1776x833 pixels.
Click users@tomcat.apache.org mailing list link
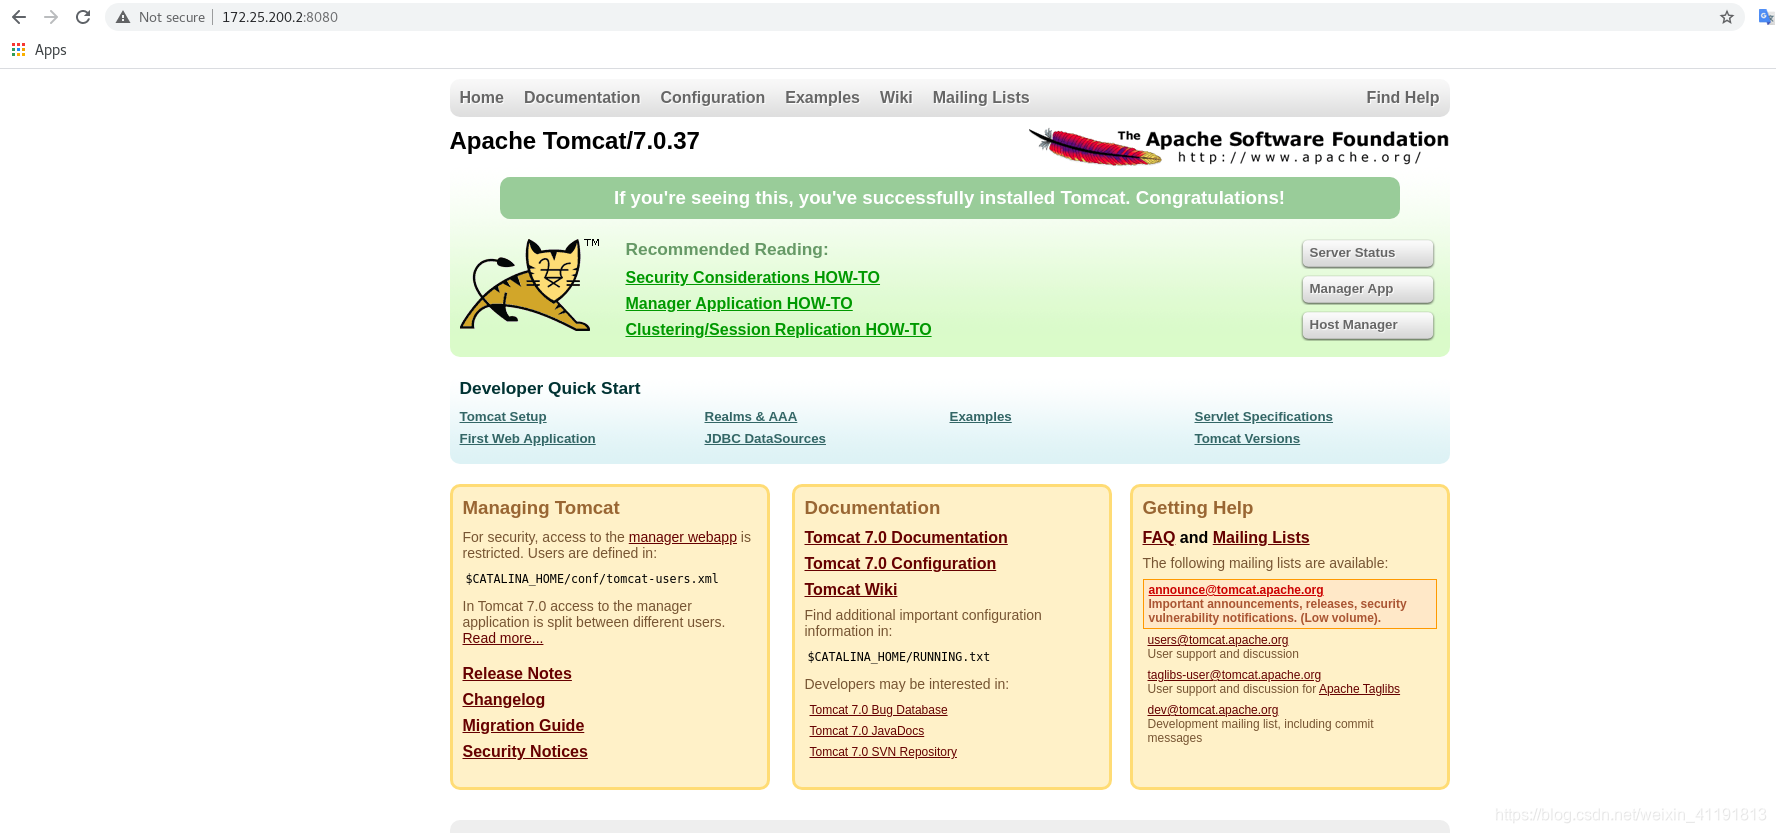point(1217,640)
